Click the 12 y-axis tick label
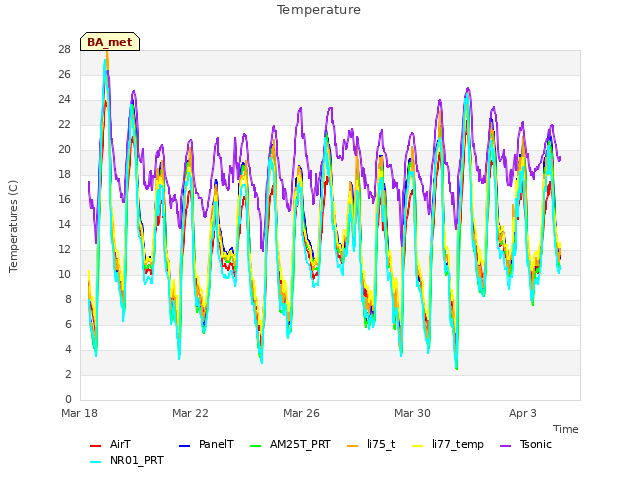 coord(64,249)
